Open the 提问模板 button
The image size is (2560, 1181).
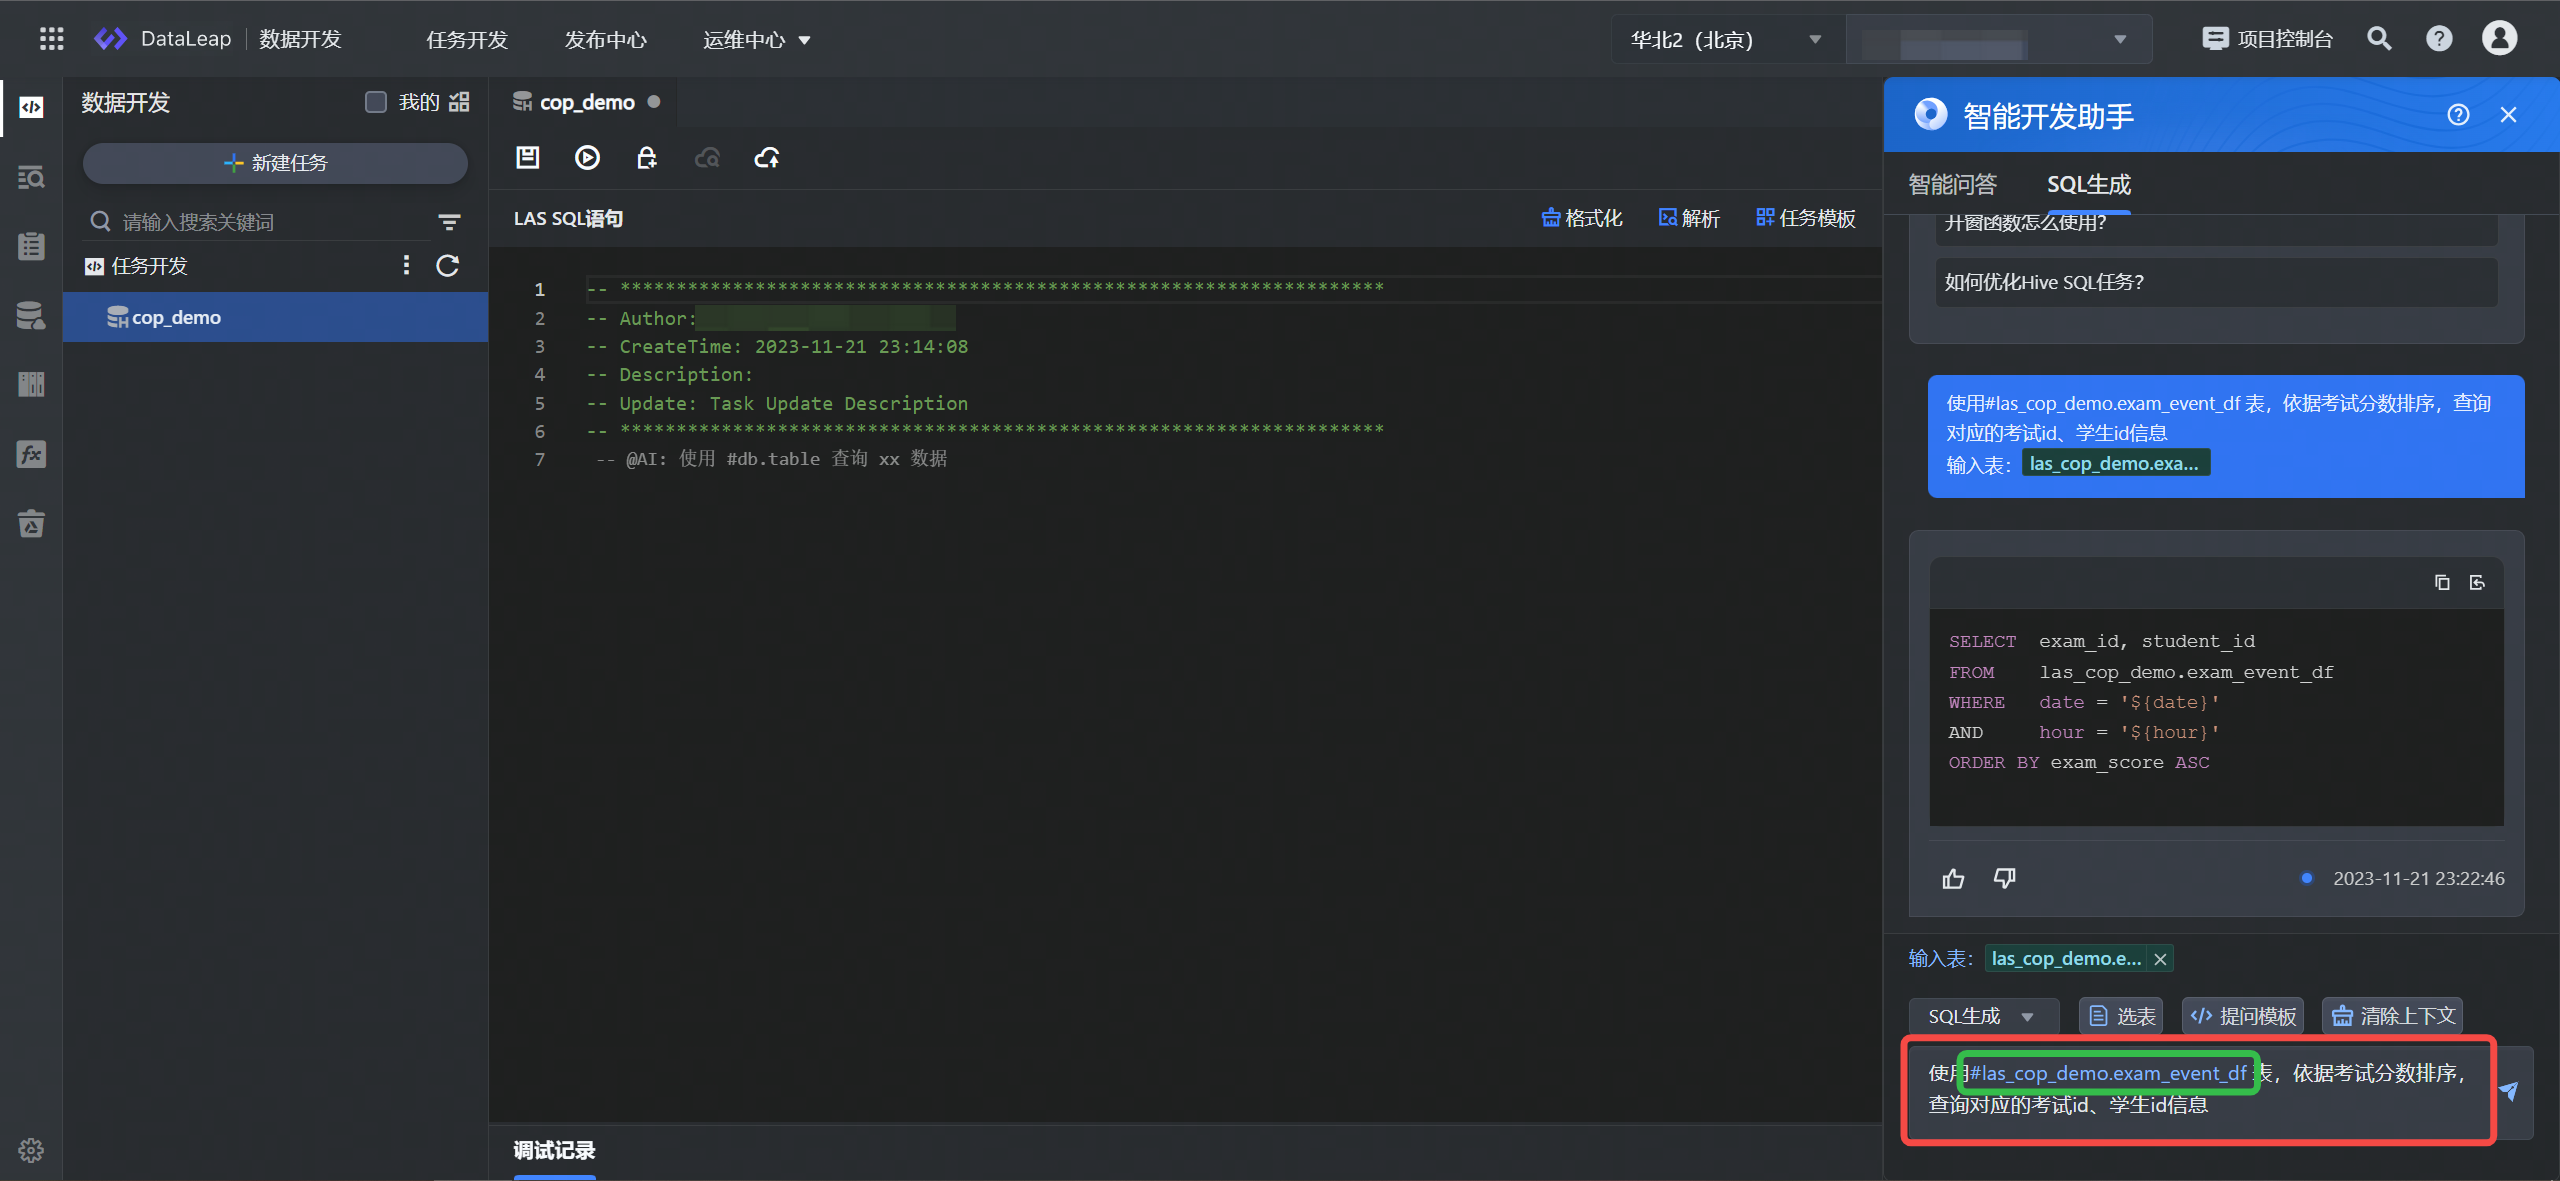[x=2243, y=1016]
